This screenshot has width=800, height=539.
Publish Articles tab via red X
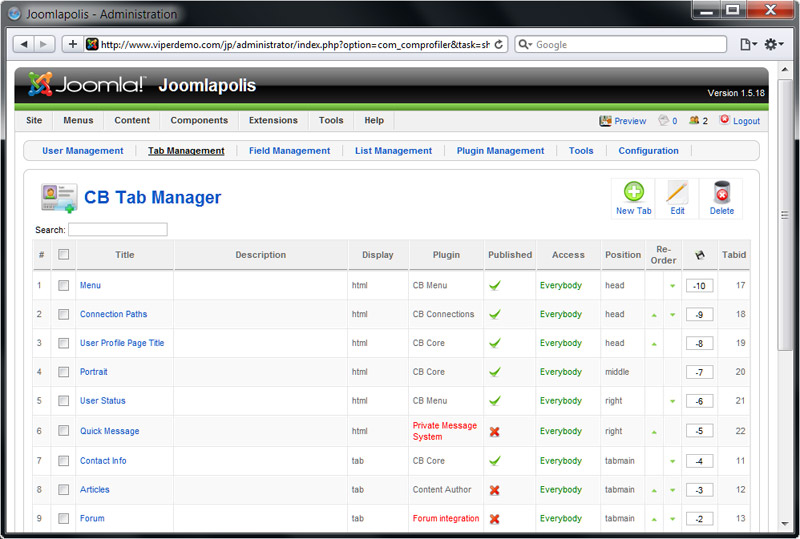[494, 490]
